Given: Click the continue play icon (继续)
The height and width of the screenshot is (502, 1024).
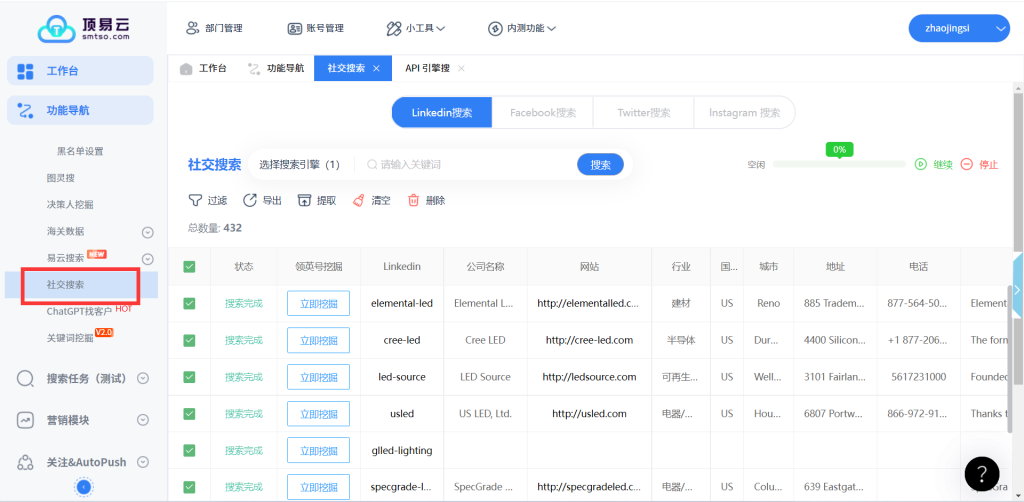Looking at the screenshot, I should (921, 164).
